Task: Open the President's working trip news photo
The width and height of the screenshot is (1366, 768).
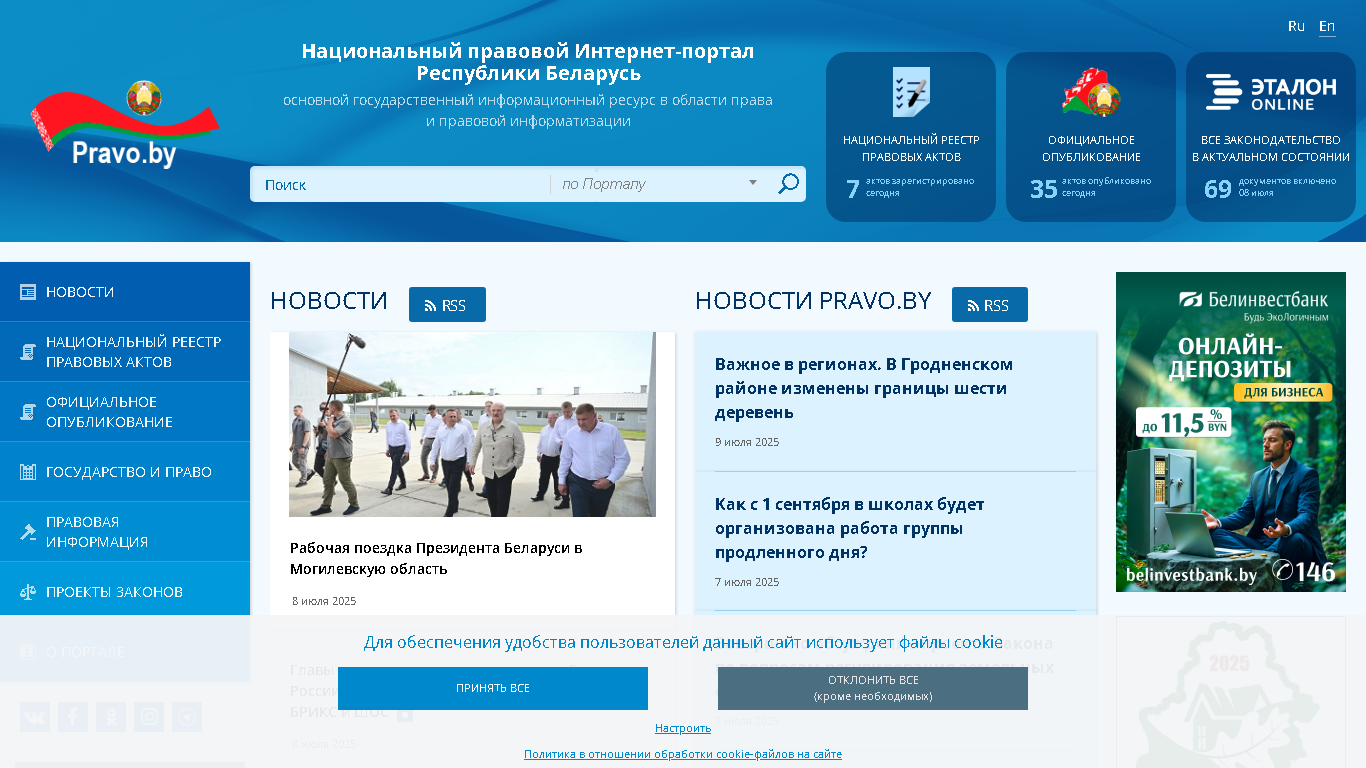Action: (472, 424)
